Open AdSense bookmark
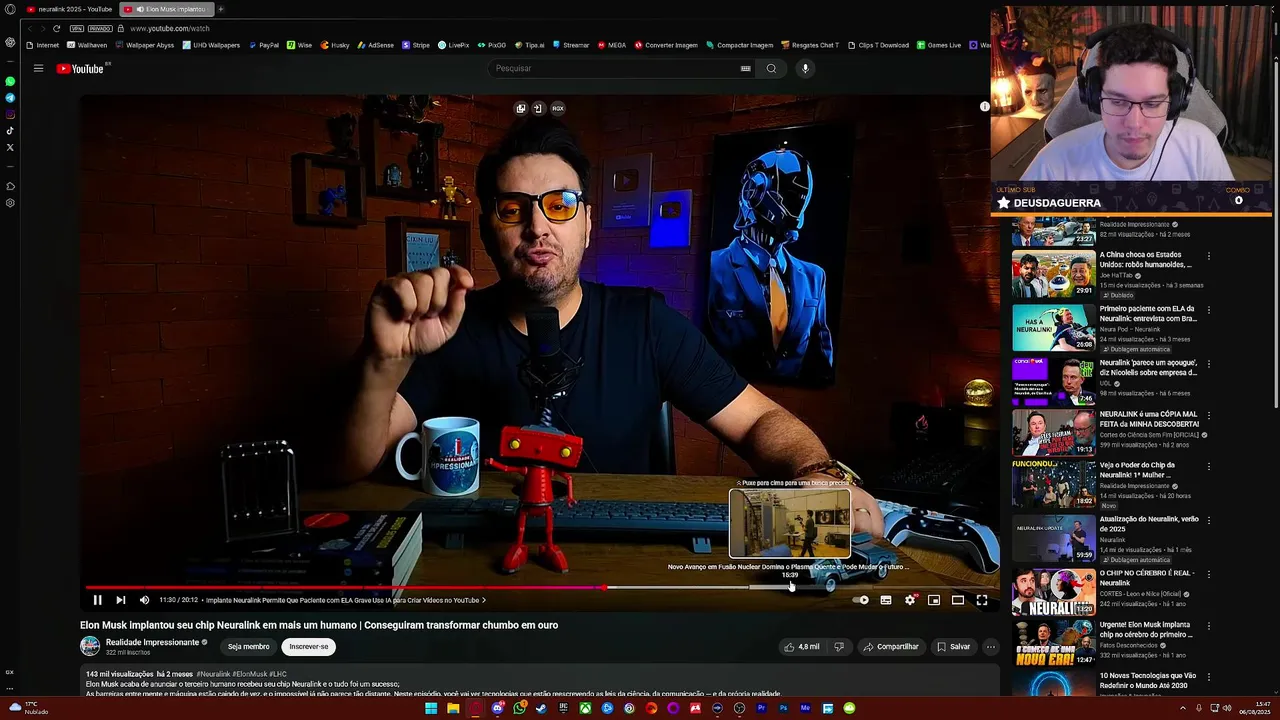This screenshot has width=1280, height=720. point(375,45)
